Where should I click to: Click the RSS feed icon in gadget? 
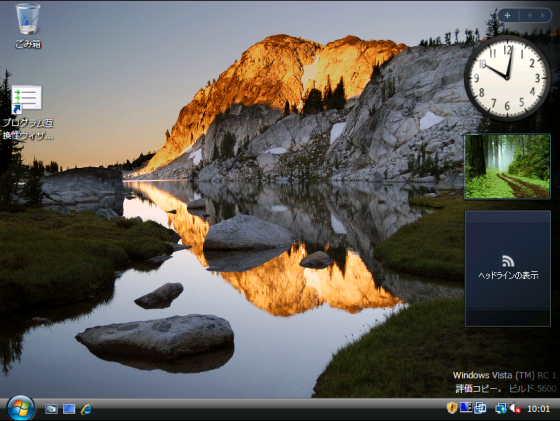click(508, 261)
